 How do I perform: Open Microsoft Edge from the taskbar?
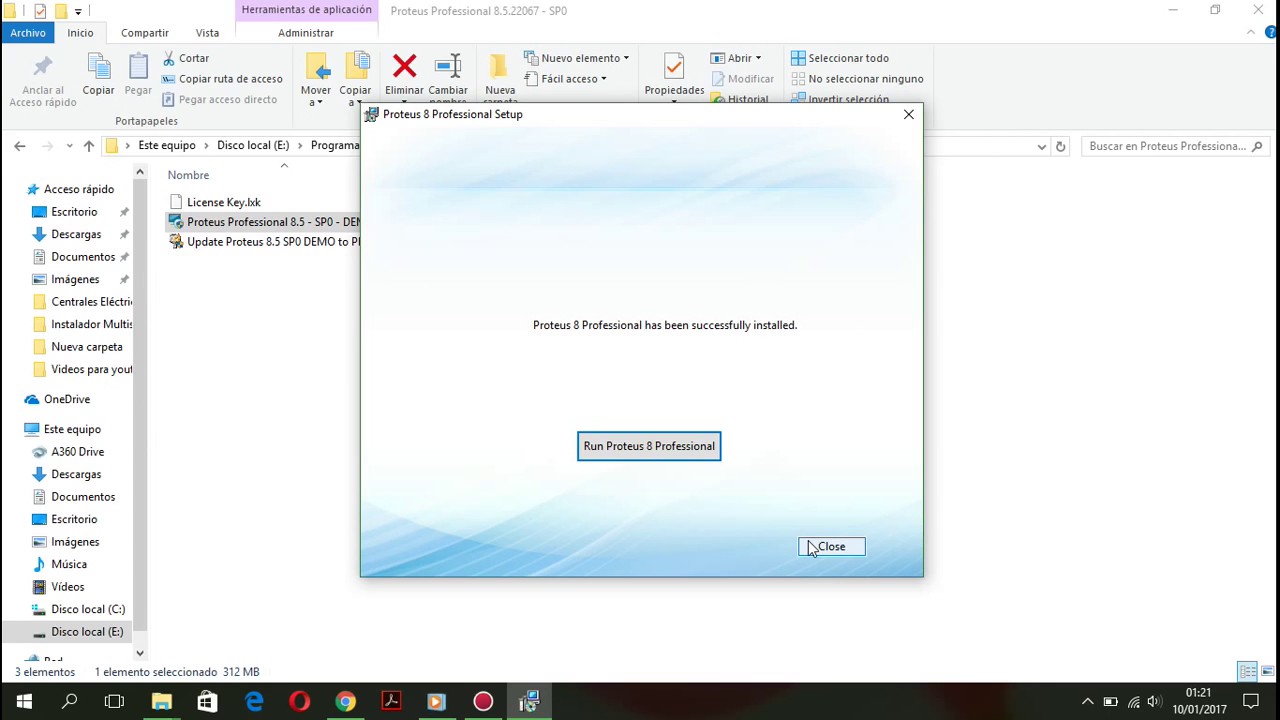[254, 702]
